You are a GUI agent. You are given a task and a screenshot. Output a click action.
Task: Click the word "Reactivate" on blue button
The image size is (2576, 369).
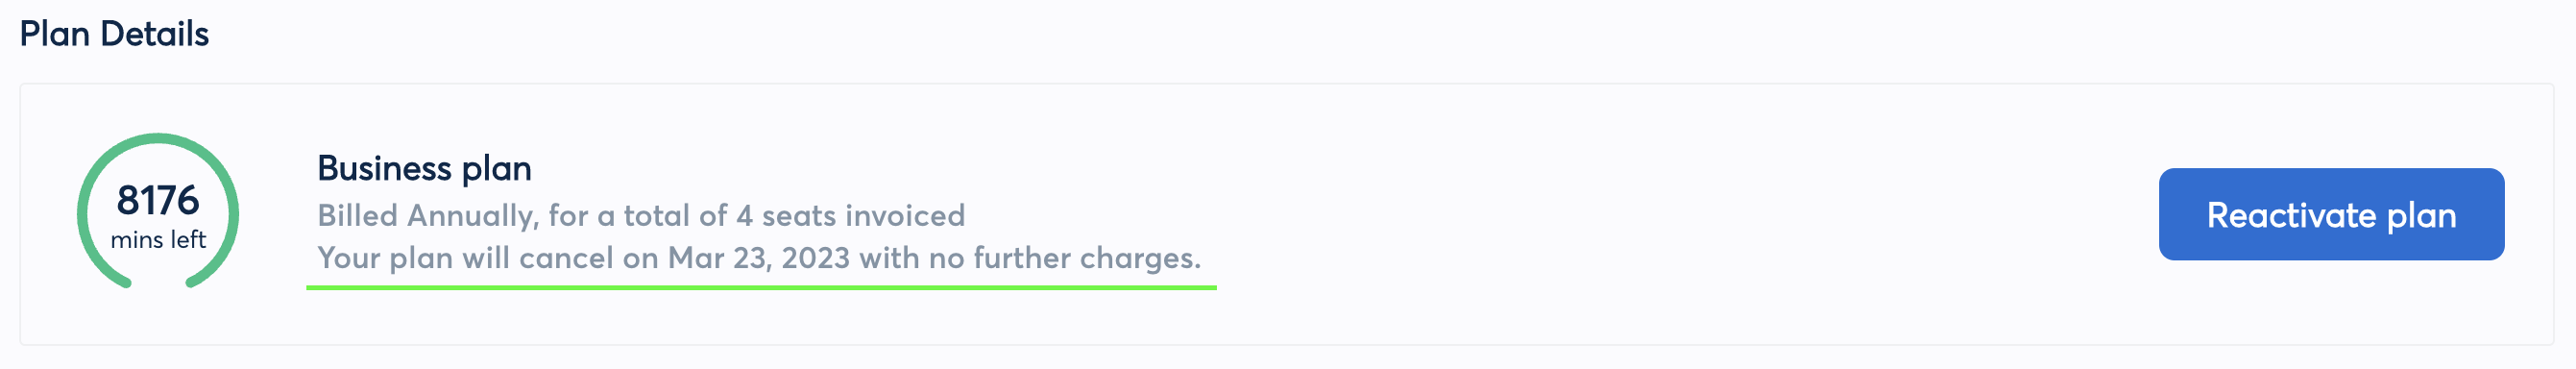tap(2291, 215)
